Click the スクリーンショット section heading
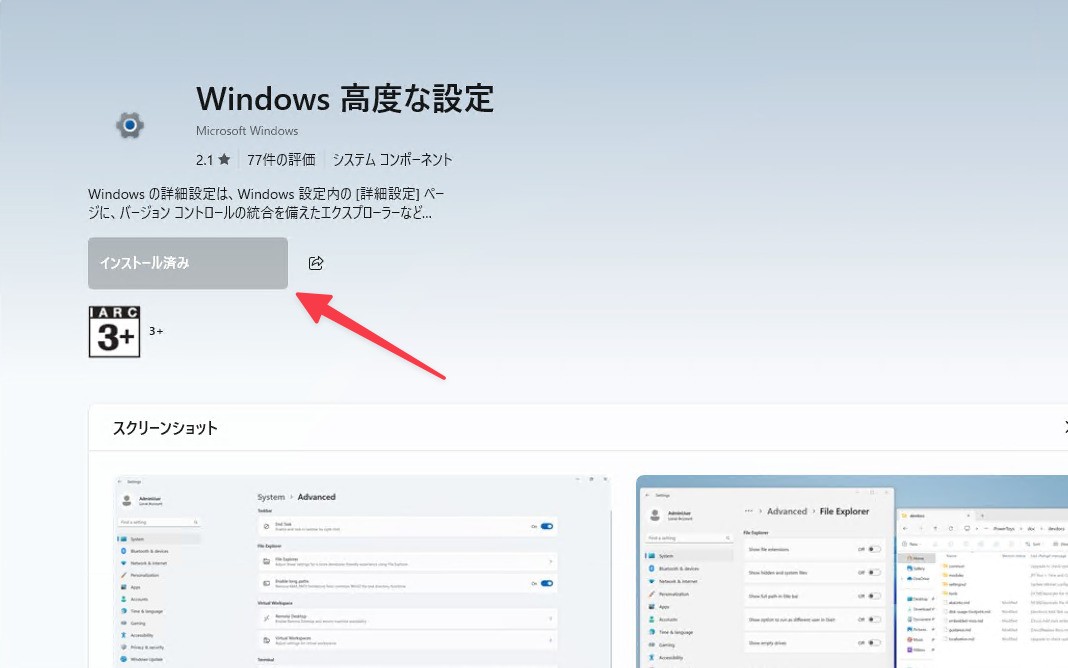1068x668 pixels. coord(166,428)
